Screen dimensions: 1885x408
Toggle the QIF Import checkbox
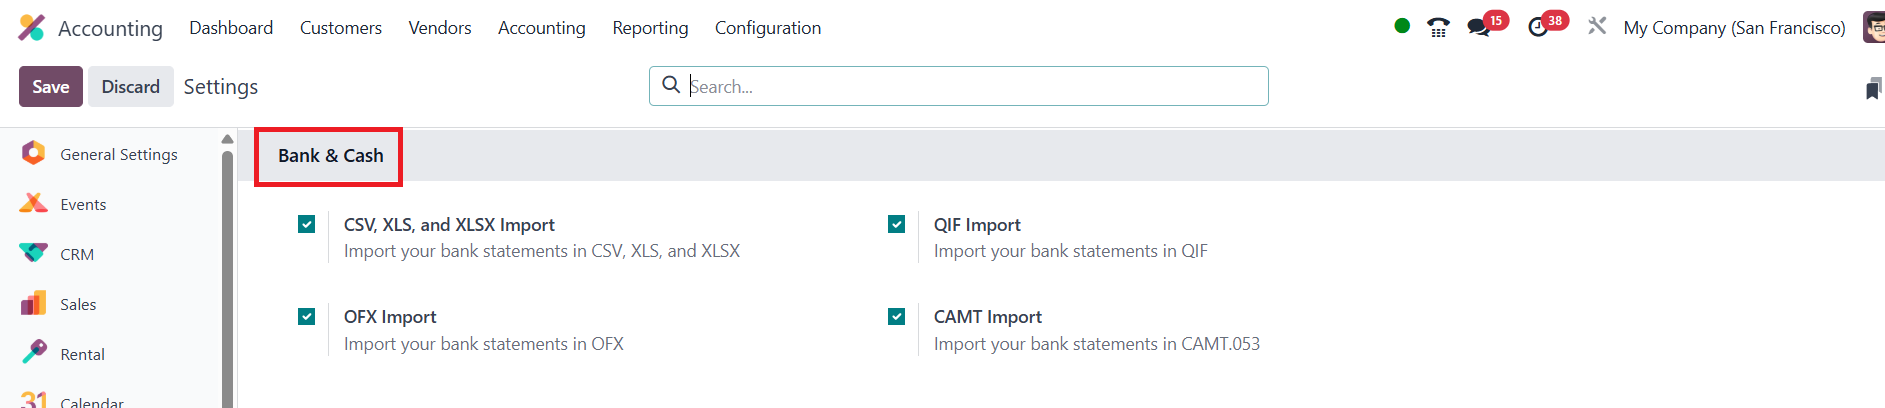pyautogui.click(x=897, y=224)
